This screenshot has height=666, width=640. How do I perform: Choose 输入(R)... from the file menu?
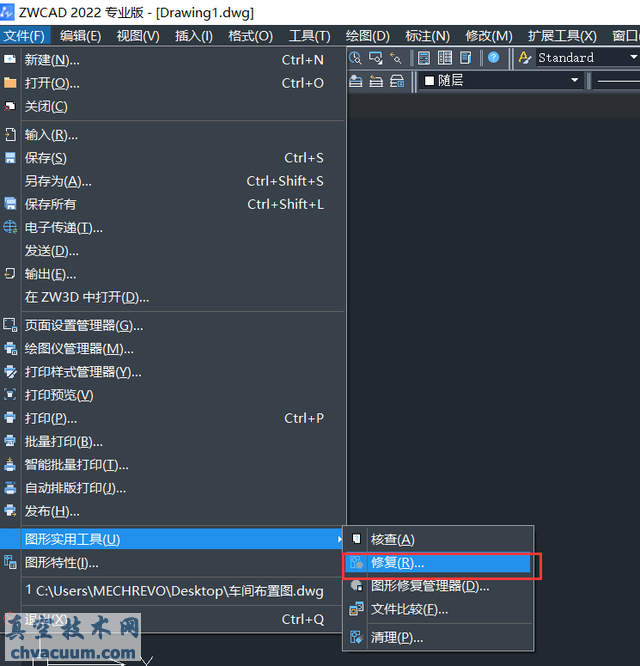pyautogui.click(x=172, y=135)
